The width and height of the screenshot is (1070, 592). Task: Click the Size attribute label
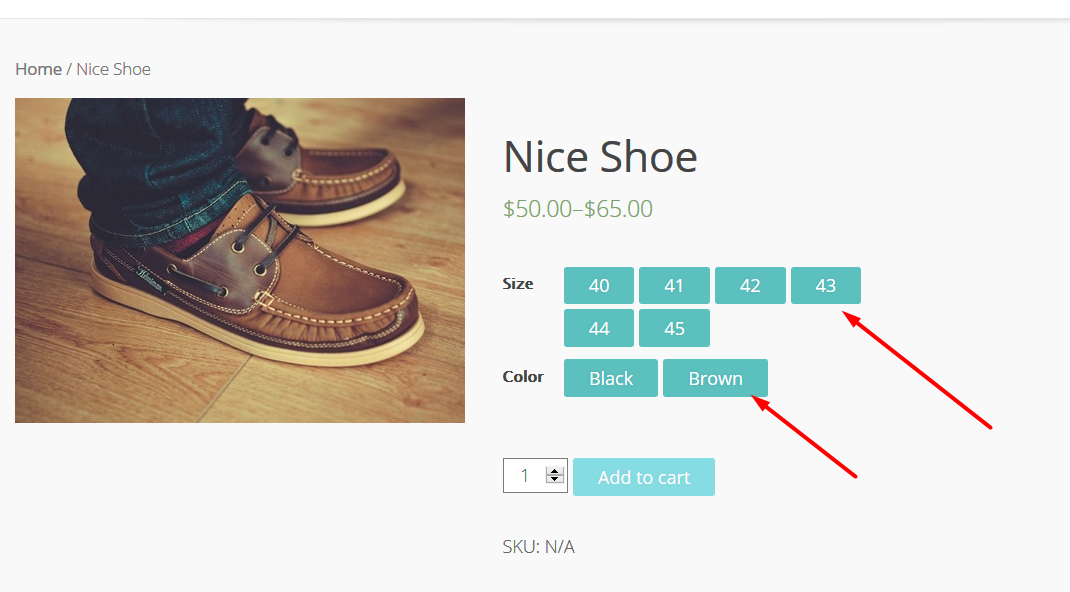(x=518, y=284)
